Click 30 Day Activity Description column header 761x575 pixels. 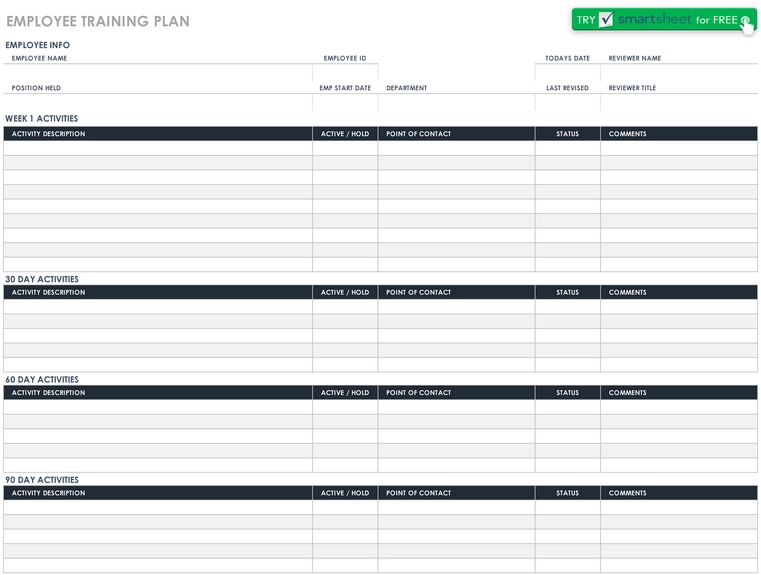pyautogui.click(x=158, y=292)
